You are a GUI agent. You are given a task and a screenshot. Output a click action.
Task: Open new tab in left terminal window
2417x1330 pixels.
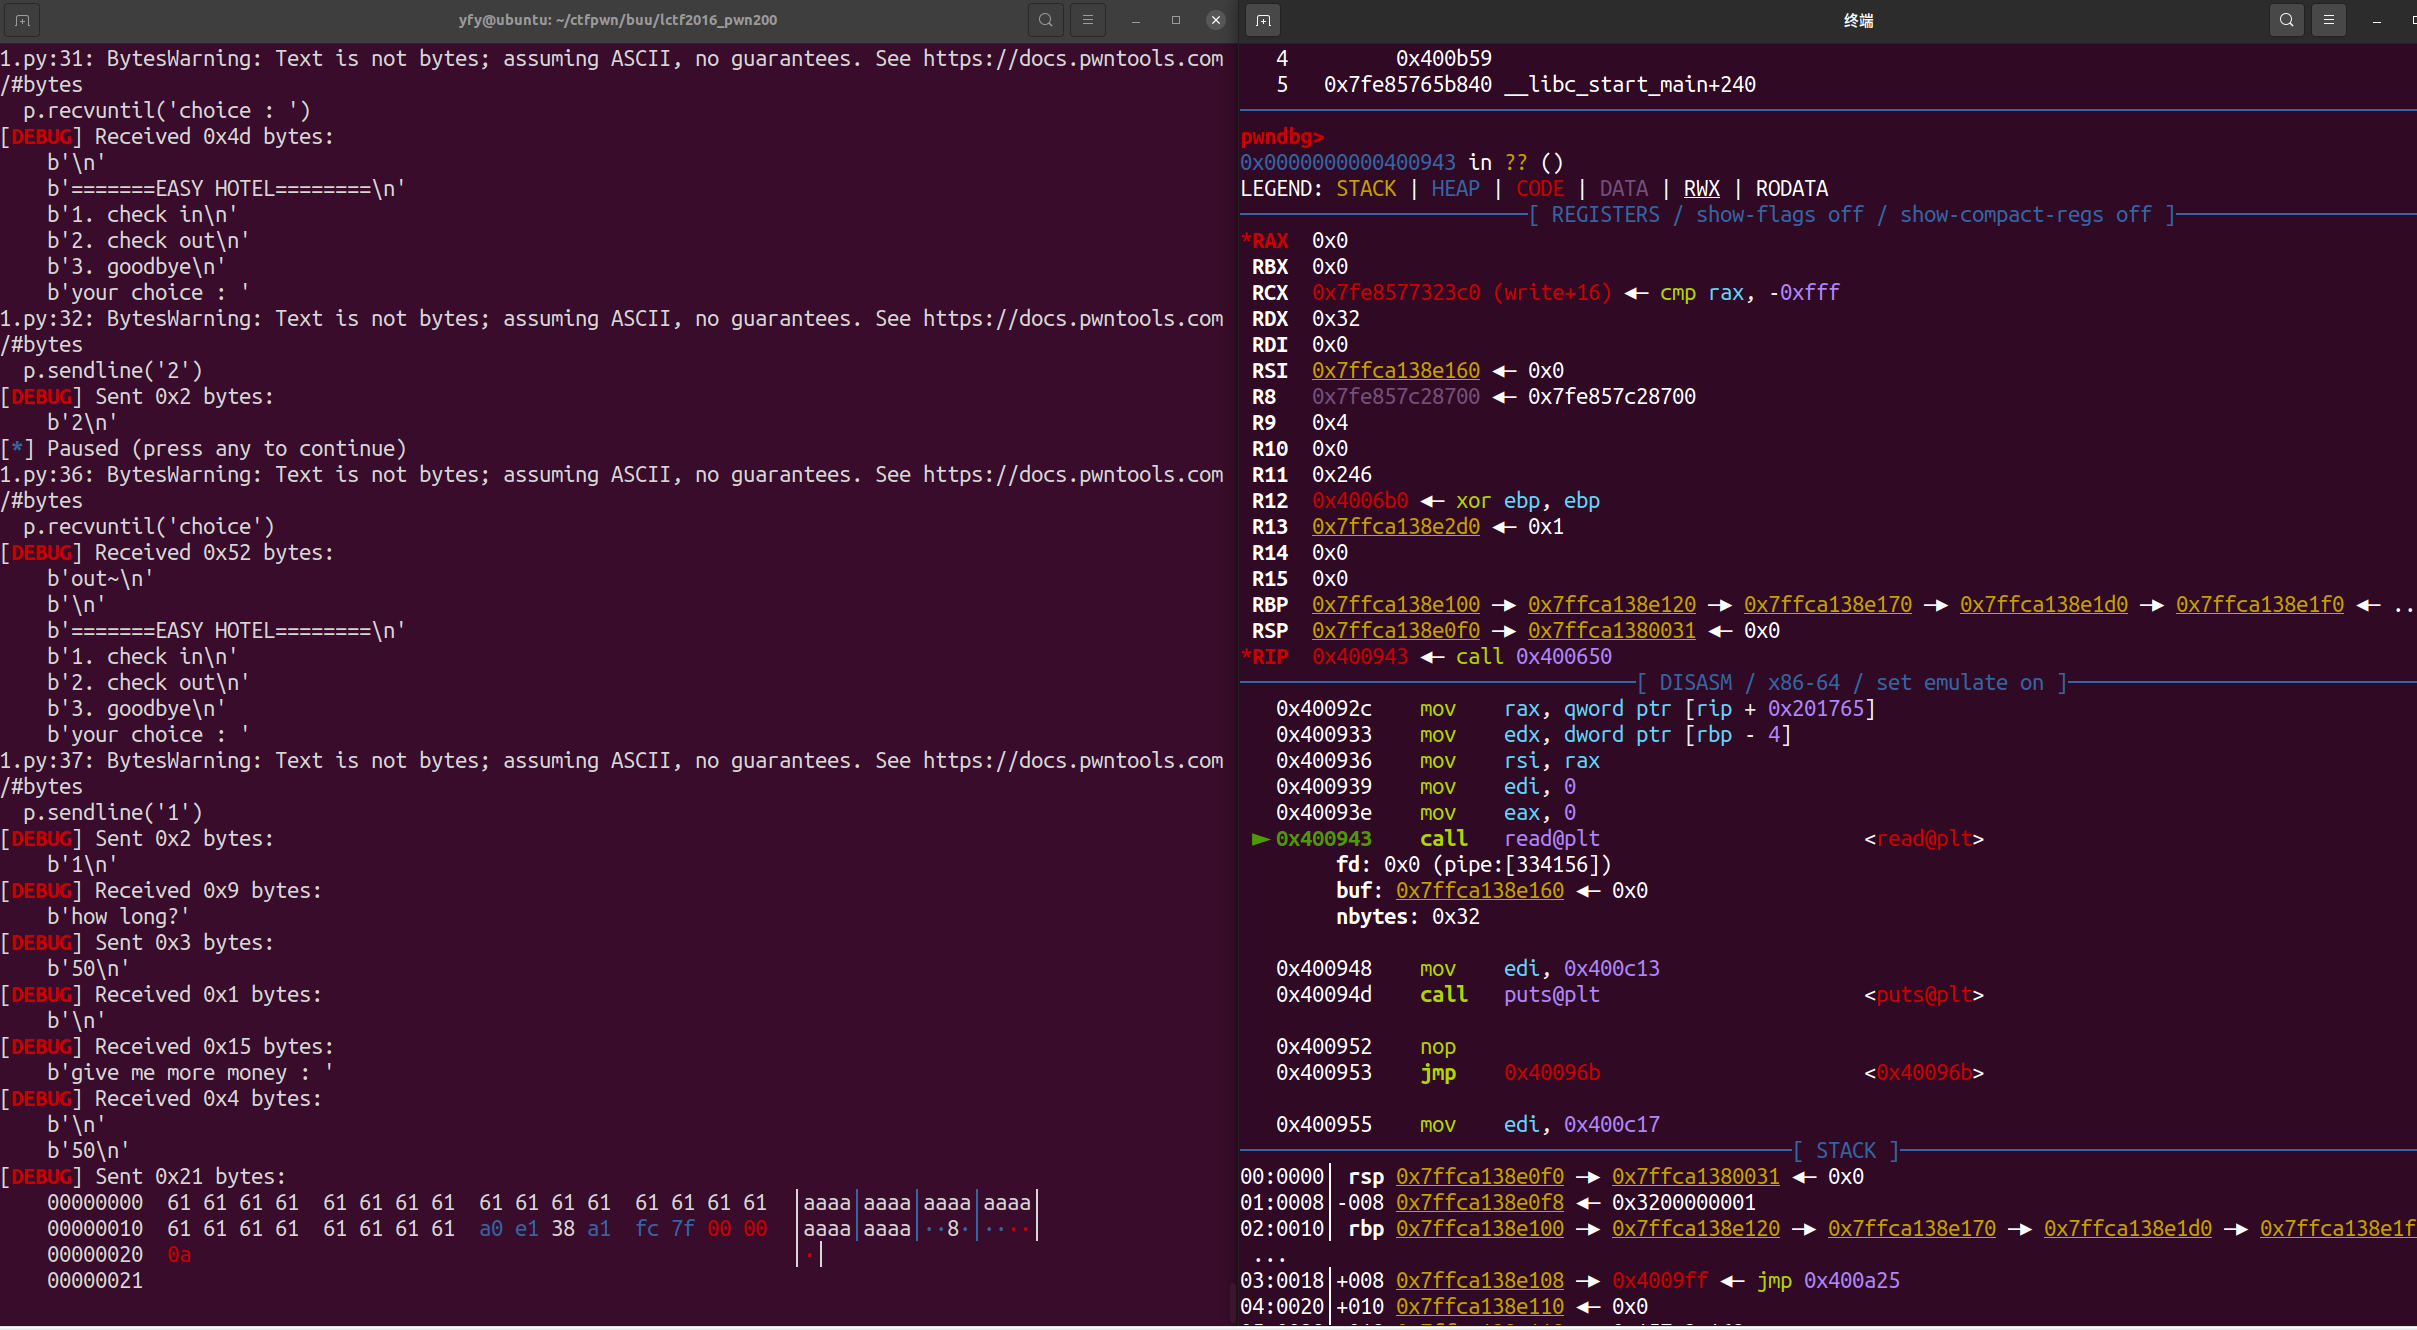[22, 20]
